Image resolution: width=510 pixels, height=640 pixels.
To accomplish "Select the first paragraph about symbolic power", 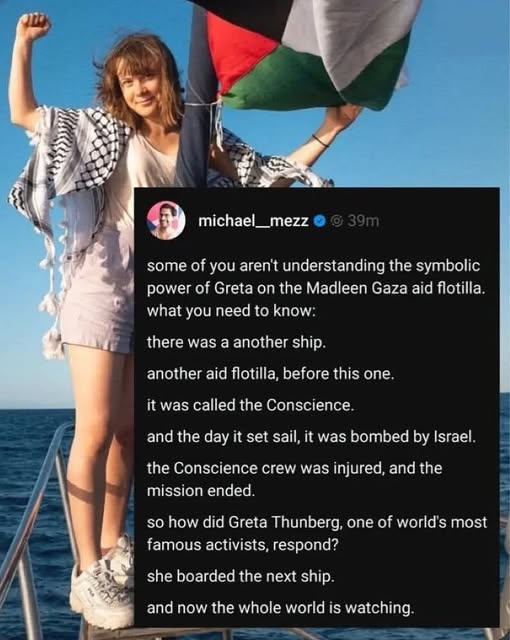I will pyautogui.click(x=316, y=288).
